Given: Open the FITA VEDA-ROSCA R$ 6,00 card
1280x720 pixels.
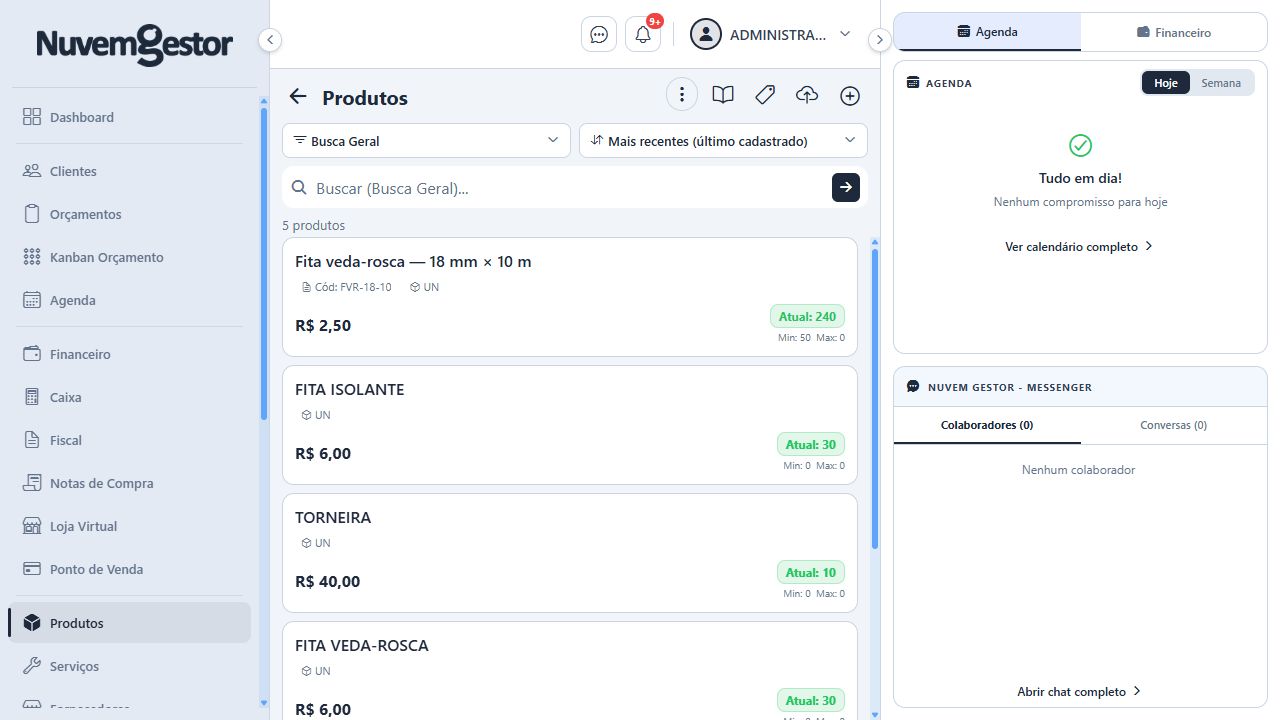Looking at the screenshot, I should (x=570, y=671).
